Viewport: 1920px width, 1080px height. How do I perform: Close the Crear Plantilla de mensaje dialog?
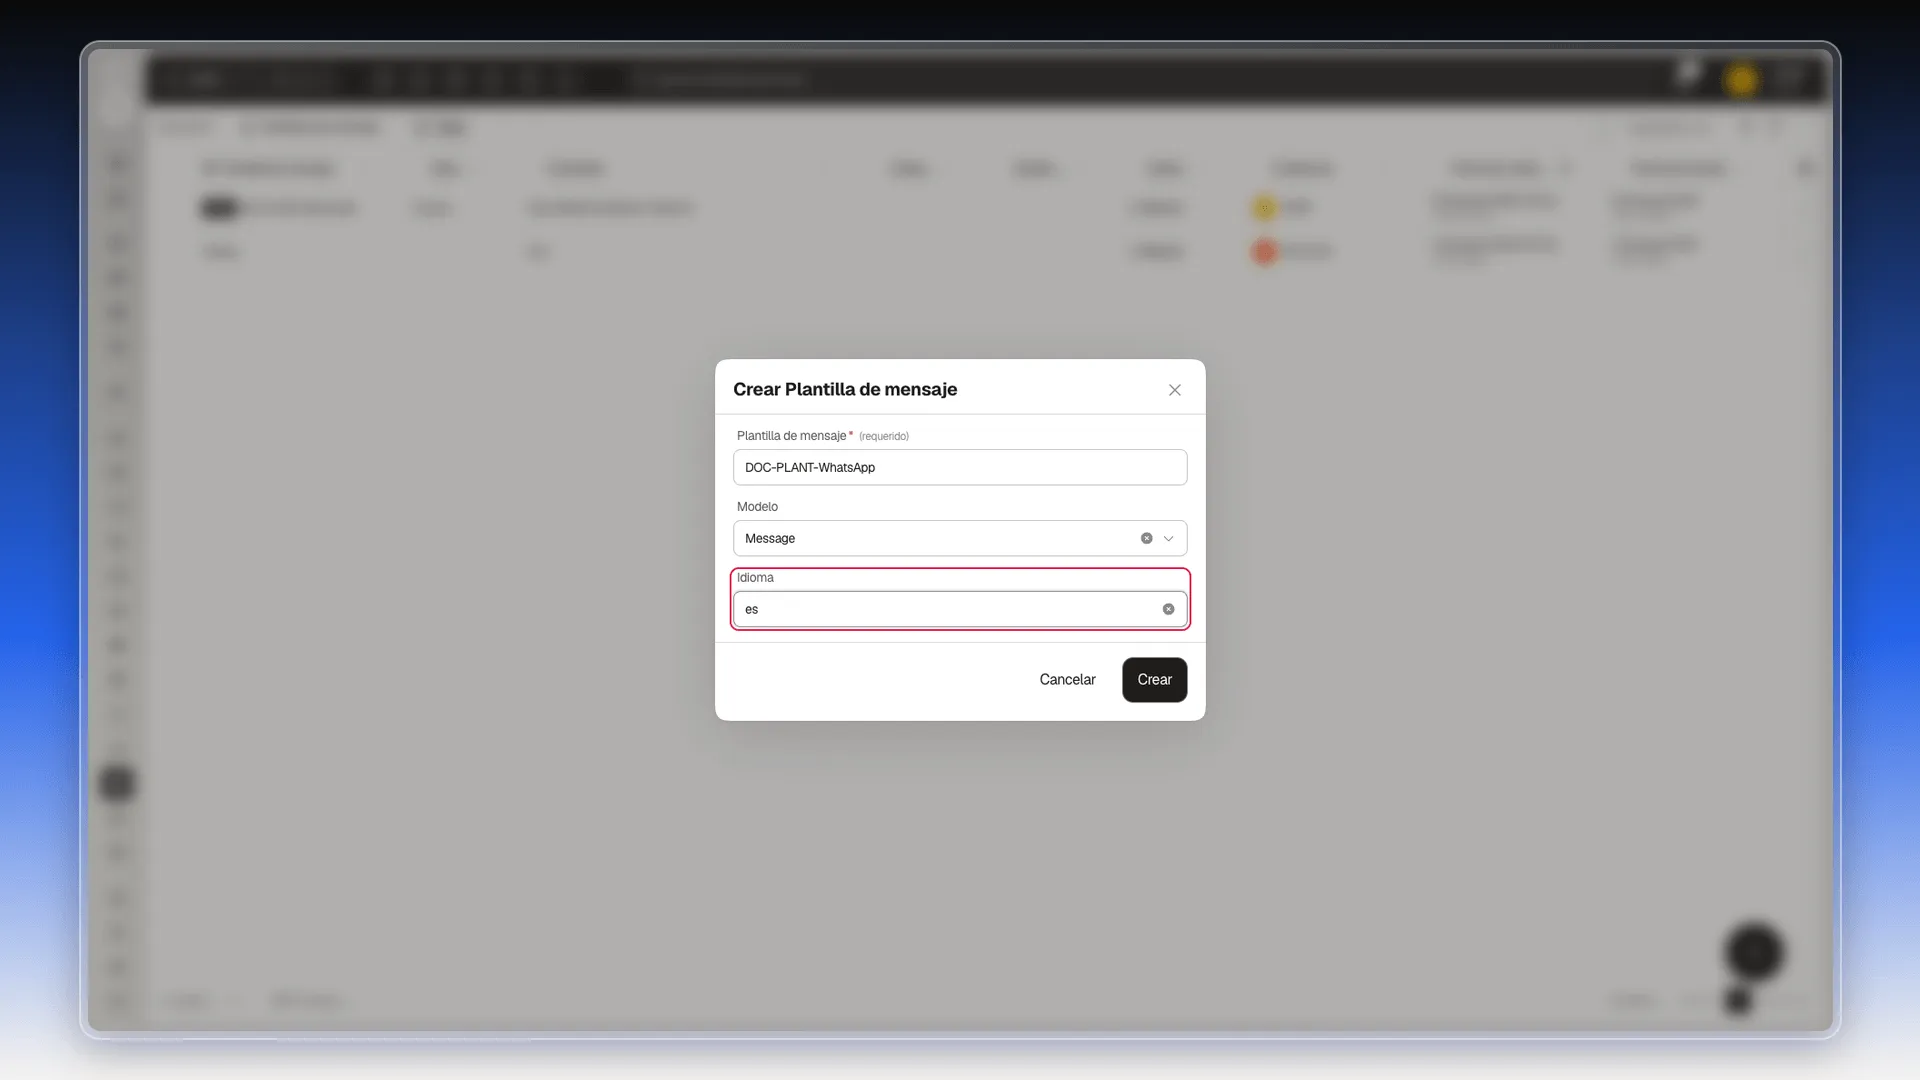[1175, 390]
